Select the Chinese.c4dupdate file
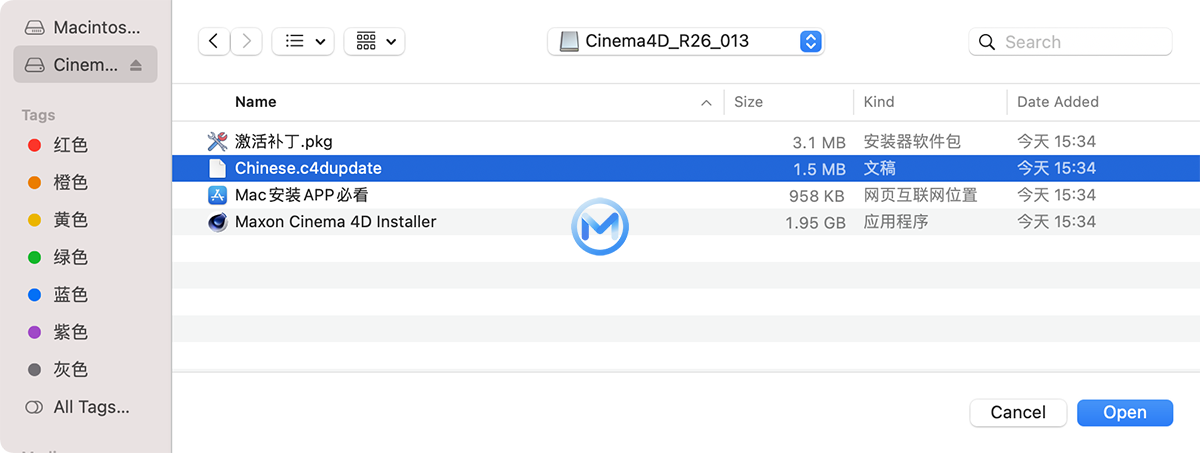The width and height of the screenshot is (1200, 453). [x=686, y=168]
